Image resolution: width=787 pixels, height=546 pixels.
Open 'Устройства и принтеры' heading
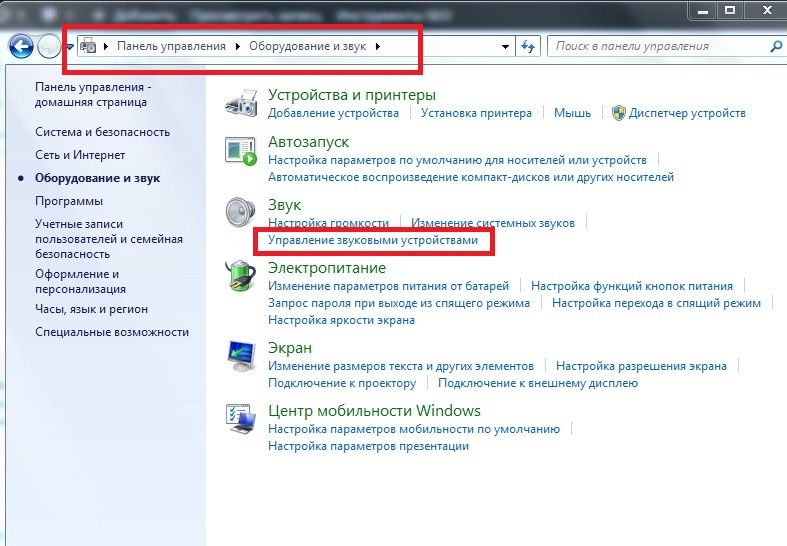click(351, 94)
